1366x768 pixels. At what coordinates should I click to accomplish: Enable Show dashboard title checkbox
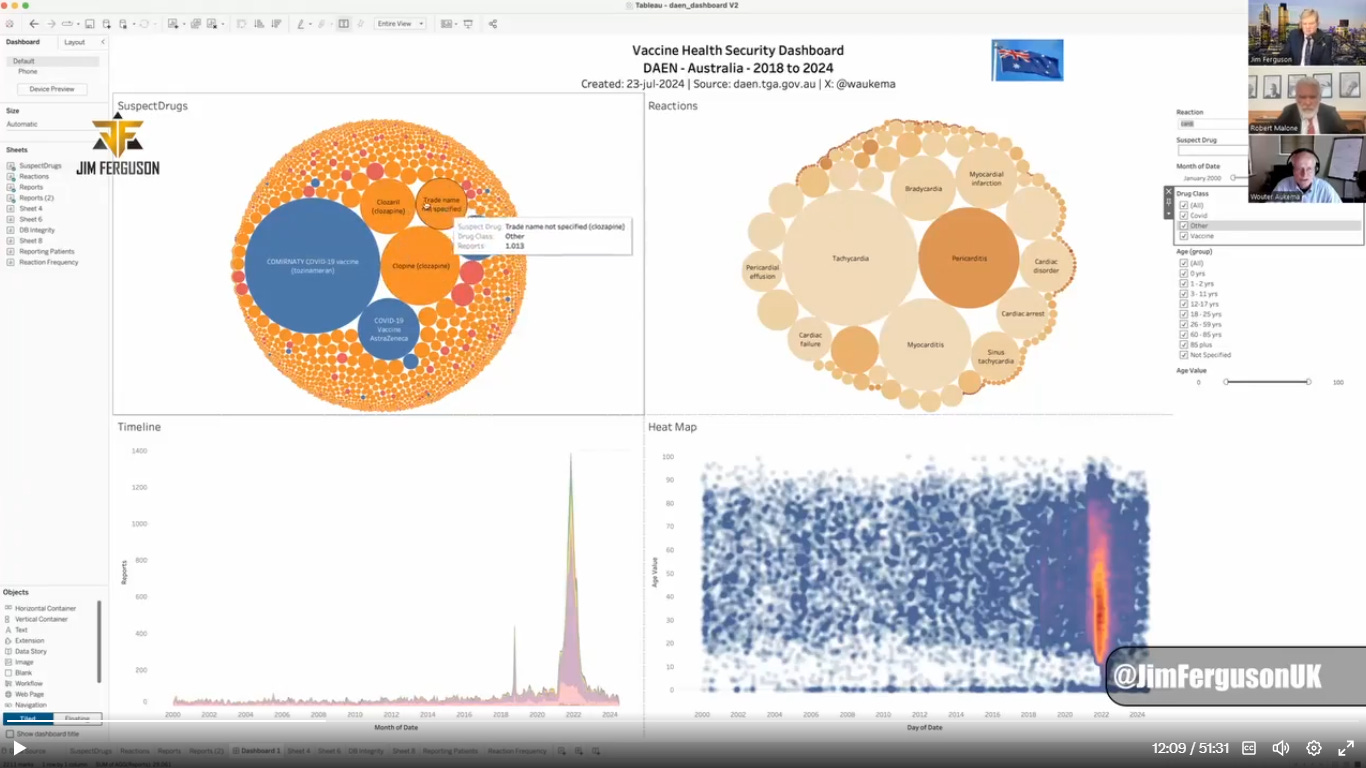(x=10, y=734)
